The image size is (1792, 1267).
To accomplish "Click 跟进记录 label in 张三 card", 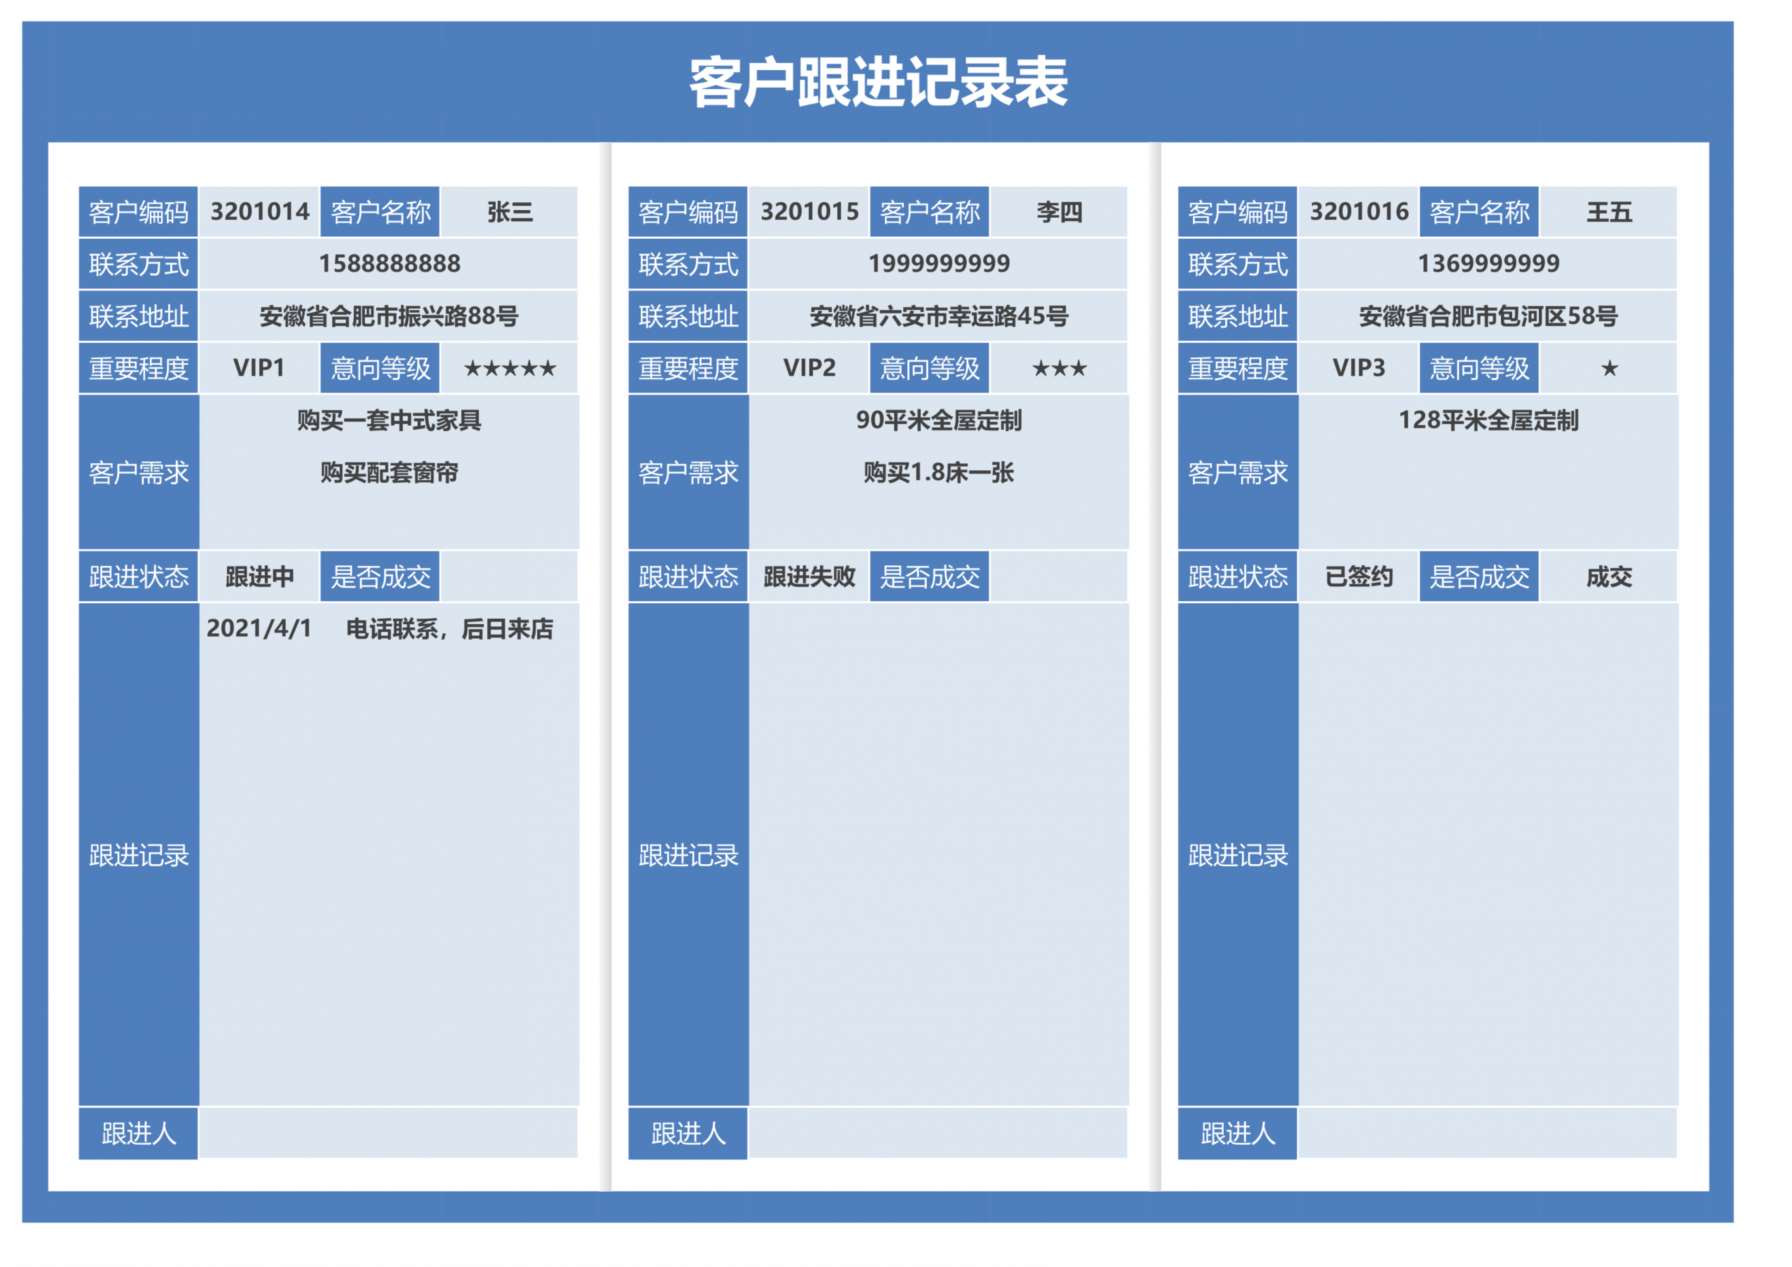I will (x=139, y=855).
